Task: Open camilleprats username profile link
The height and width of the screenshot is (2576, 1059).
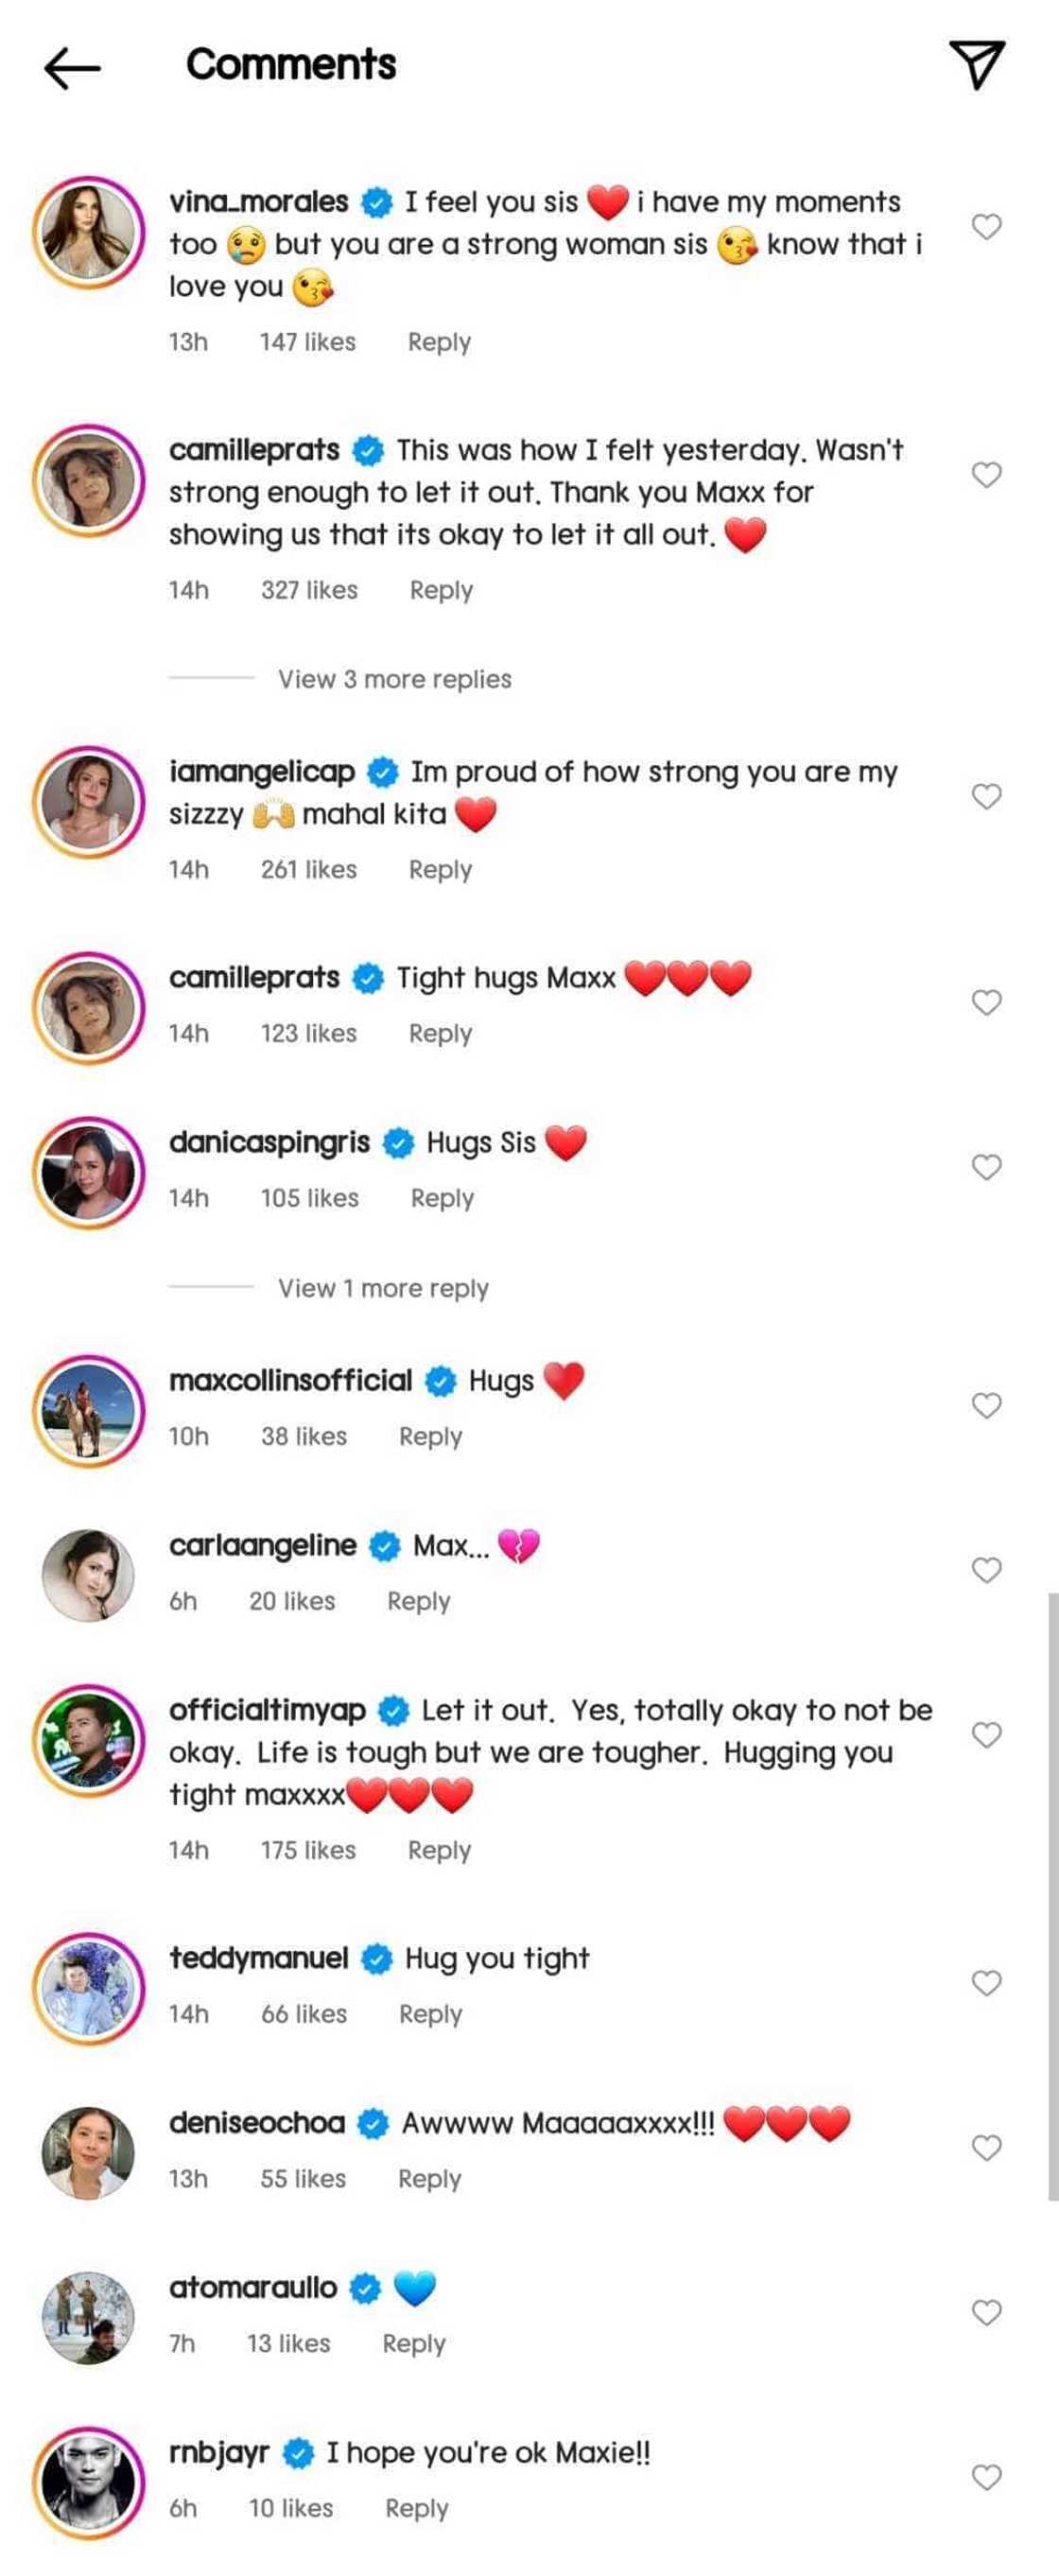Action: tap(254, 450)
